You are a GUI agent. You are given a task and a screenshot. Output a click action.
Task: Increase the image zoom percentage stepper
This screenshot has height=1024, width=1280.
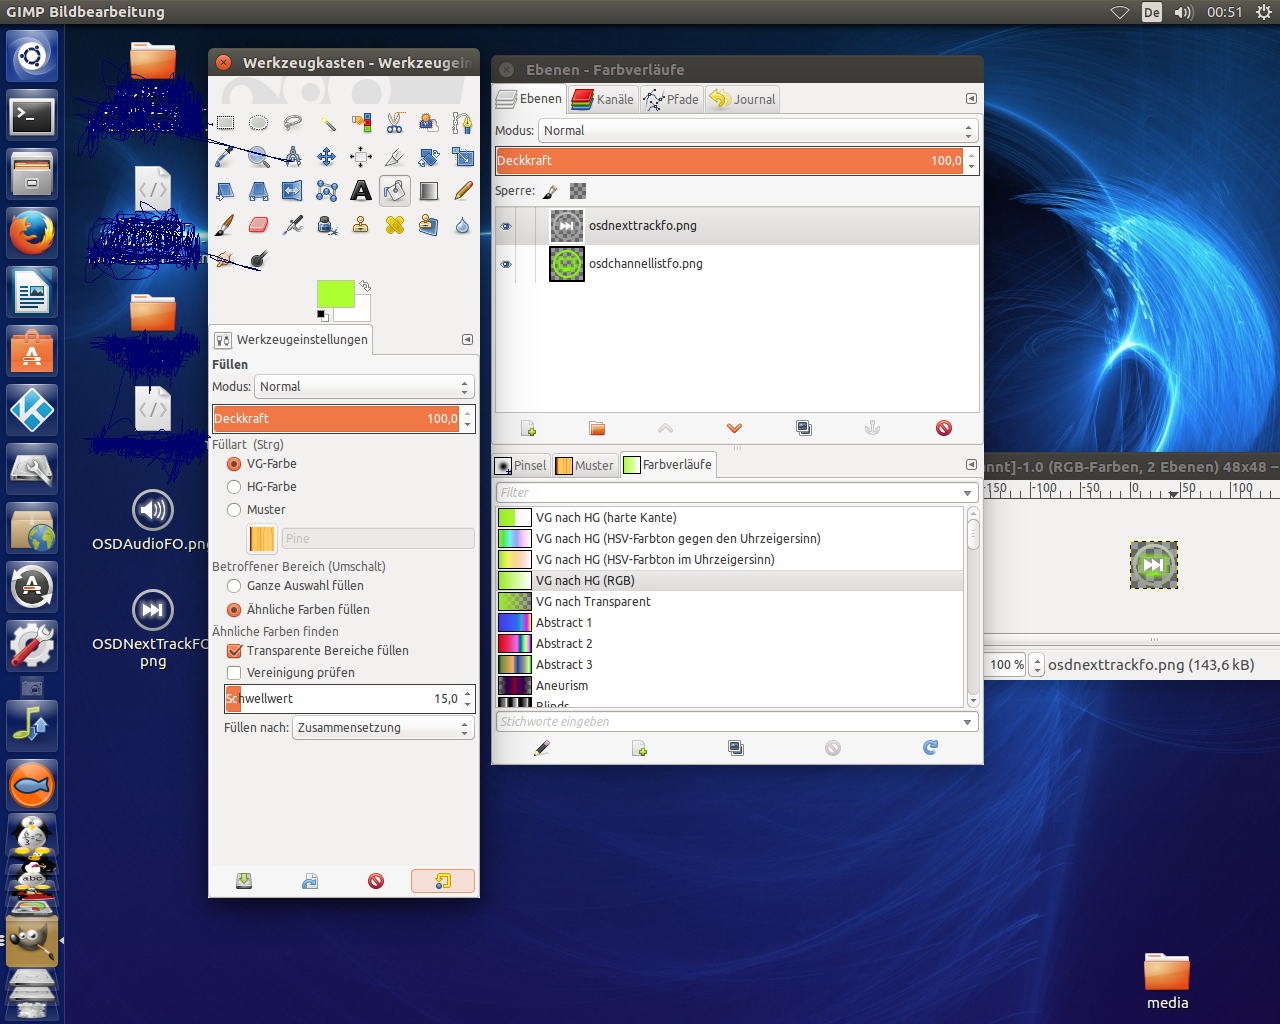pos(1037,660)
